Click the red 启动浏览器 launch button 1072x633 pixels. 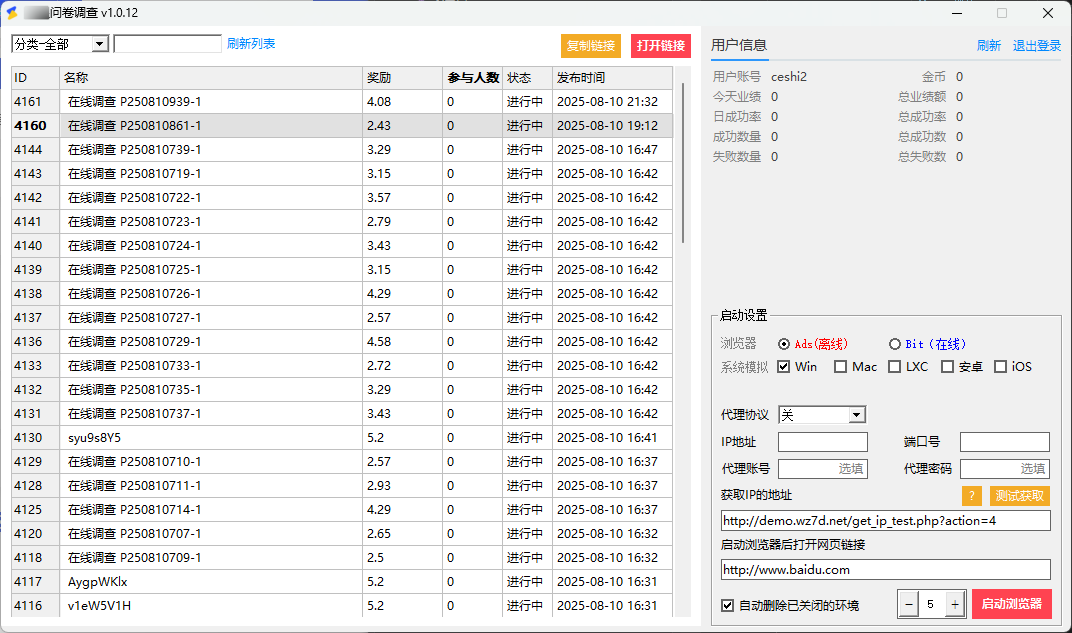tap(1011, 604)
